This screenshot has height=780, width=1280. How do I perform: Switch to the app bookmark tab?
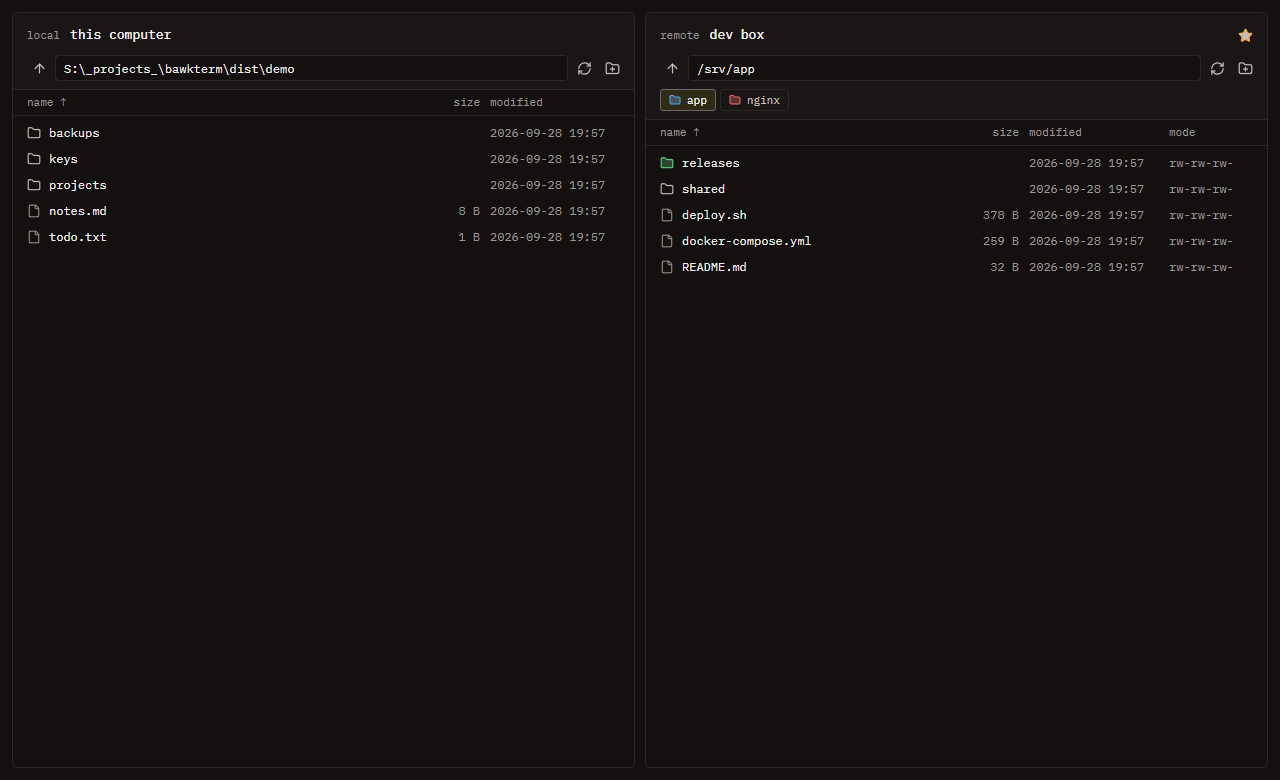[688, 100]
